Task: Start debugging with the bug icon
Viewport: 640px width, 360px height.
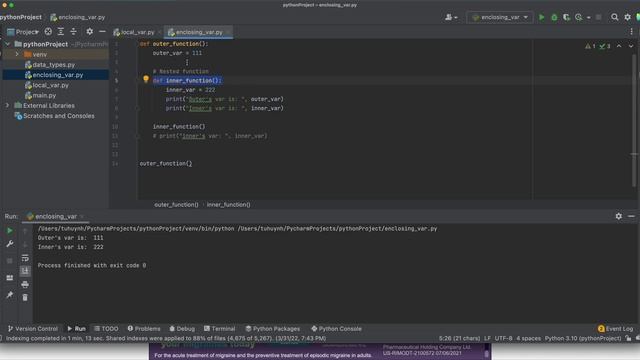Action: (x=554, y=17)
